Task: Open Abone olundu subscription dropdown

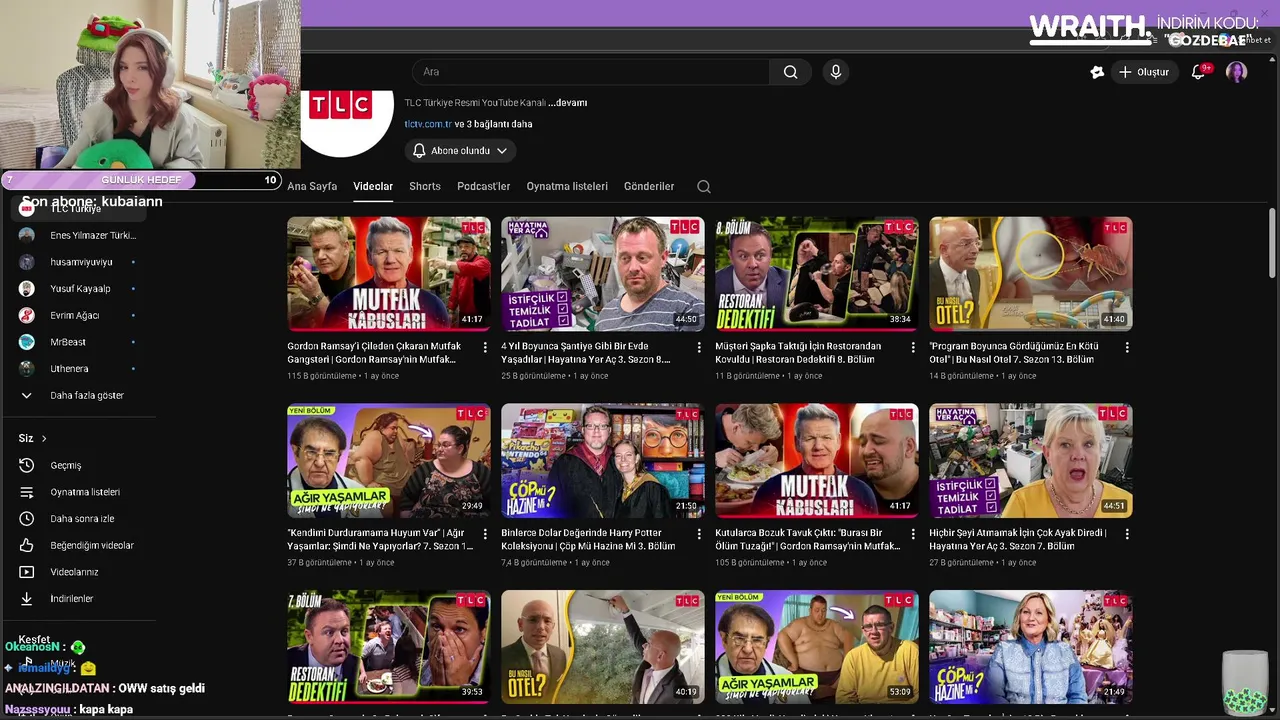Action: [x=460, y=150]
